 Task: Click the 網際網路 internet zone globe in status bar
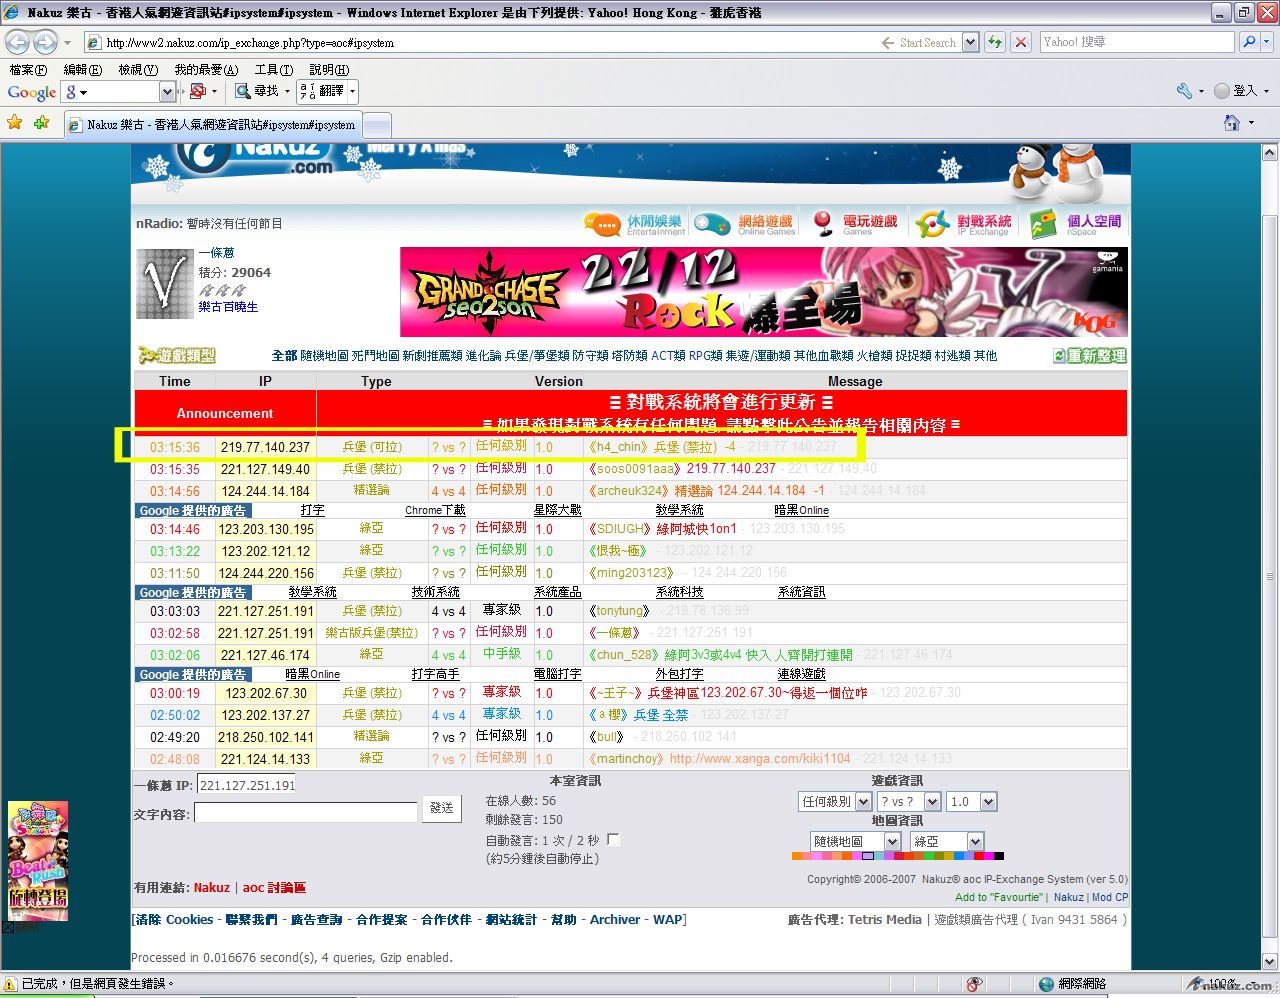tap(1047, 984)
